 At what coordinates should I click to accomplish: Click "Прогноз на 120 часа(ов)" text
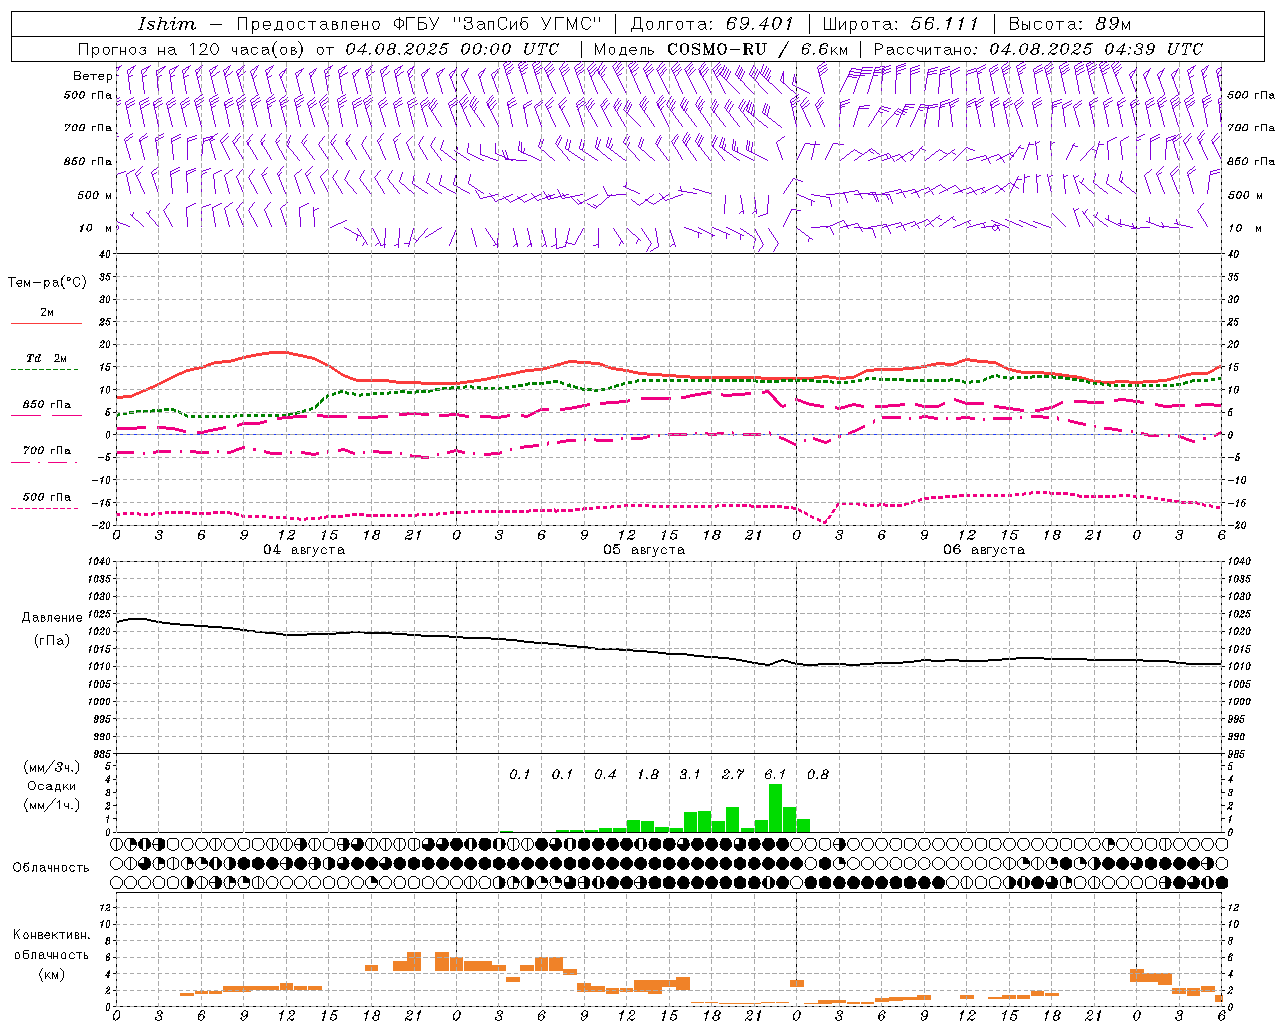pyautogui.click(x=193, y=49)
